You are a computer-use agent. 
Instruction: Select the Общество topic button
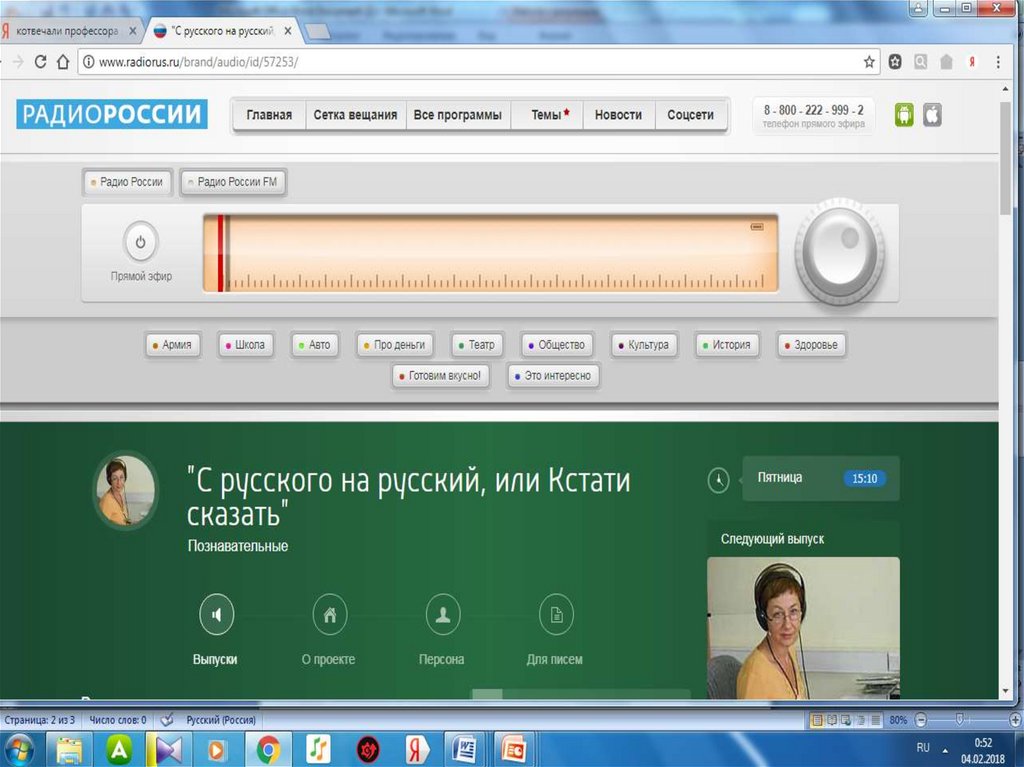pos(557,345)
